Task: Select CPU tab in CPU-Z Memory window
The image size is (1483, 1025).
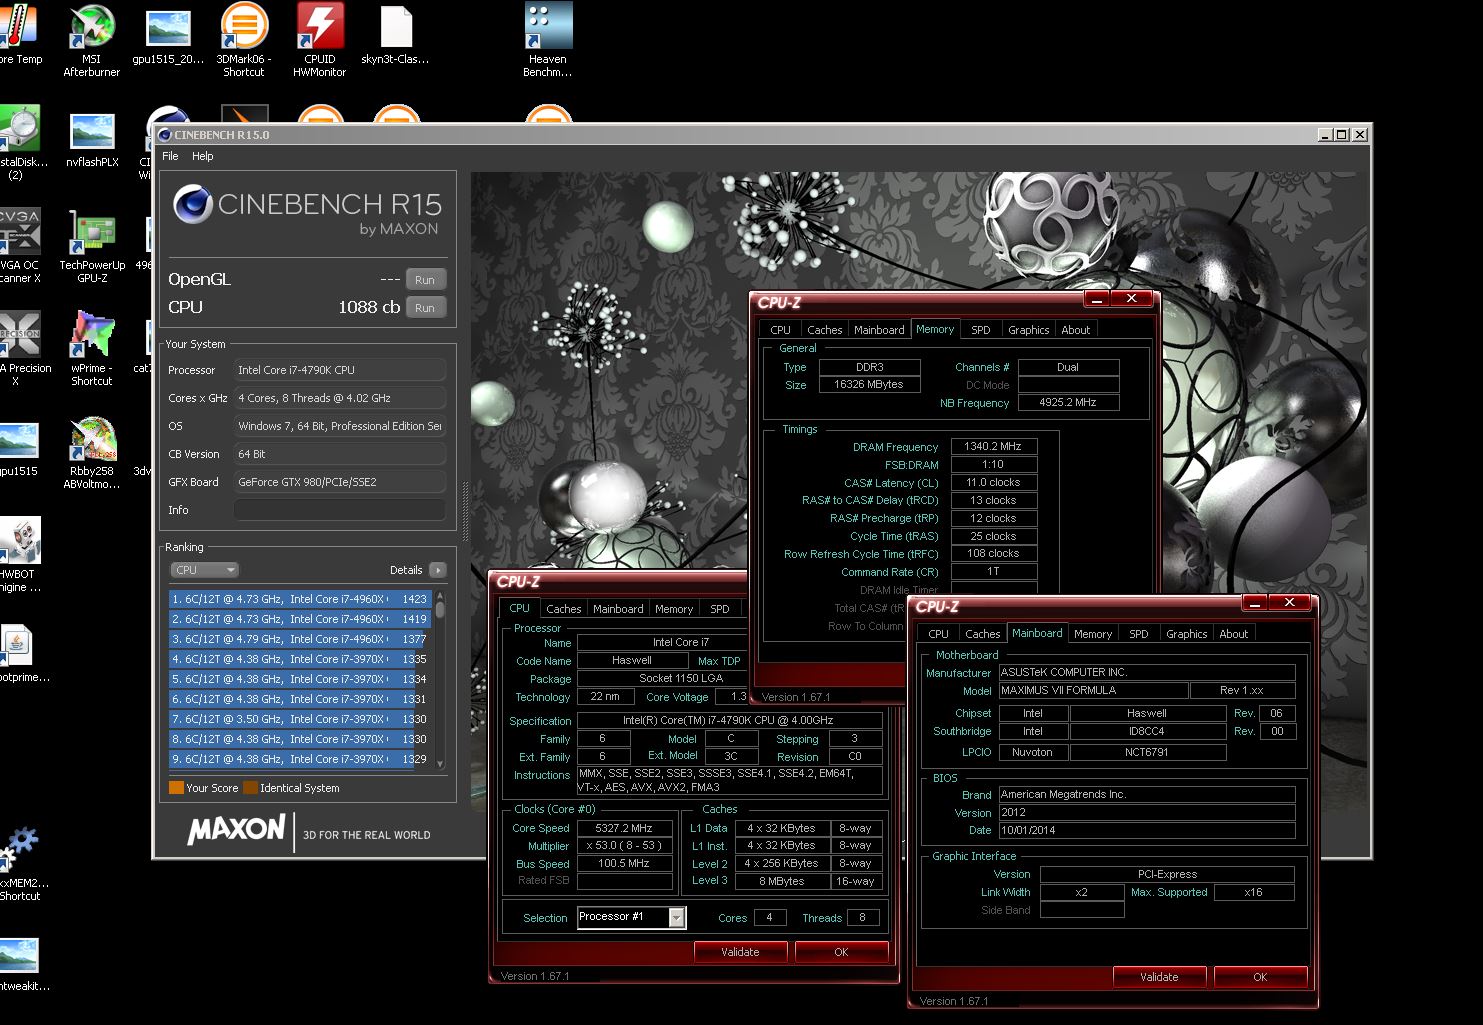Action: [x=780, y=330]
